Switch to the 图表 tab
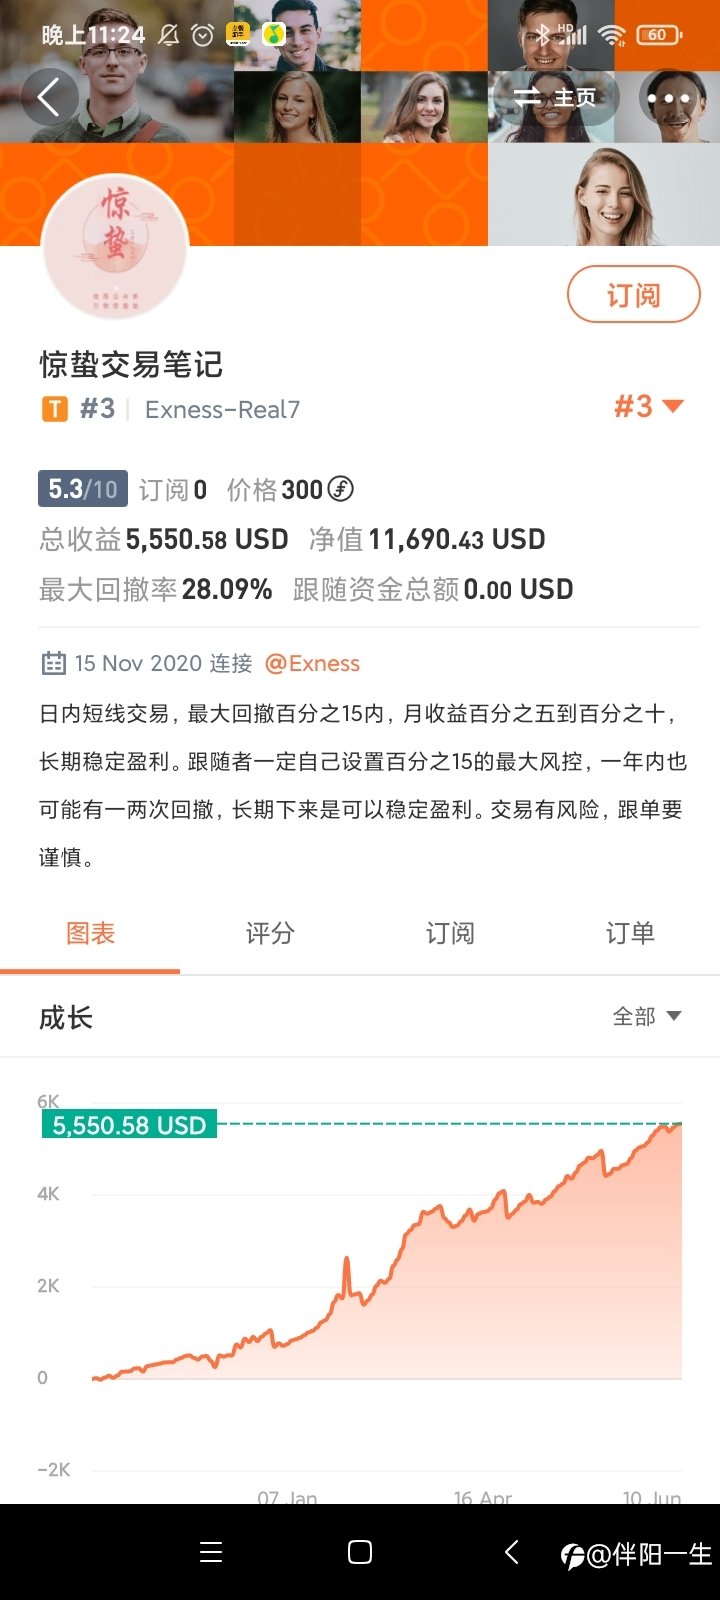This screenshot has height=1600, width=720. [x=90, y=933]
